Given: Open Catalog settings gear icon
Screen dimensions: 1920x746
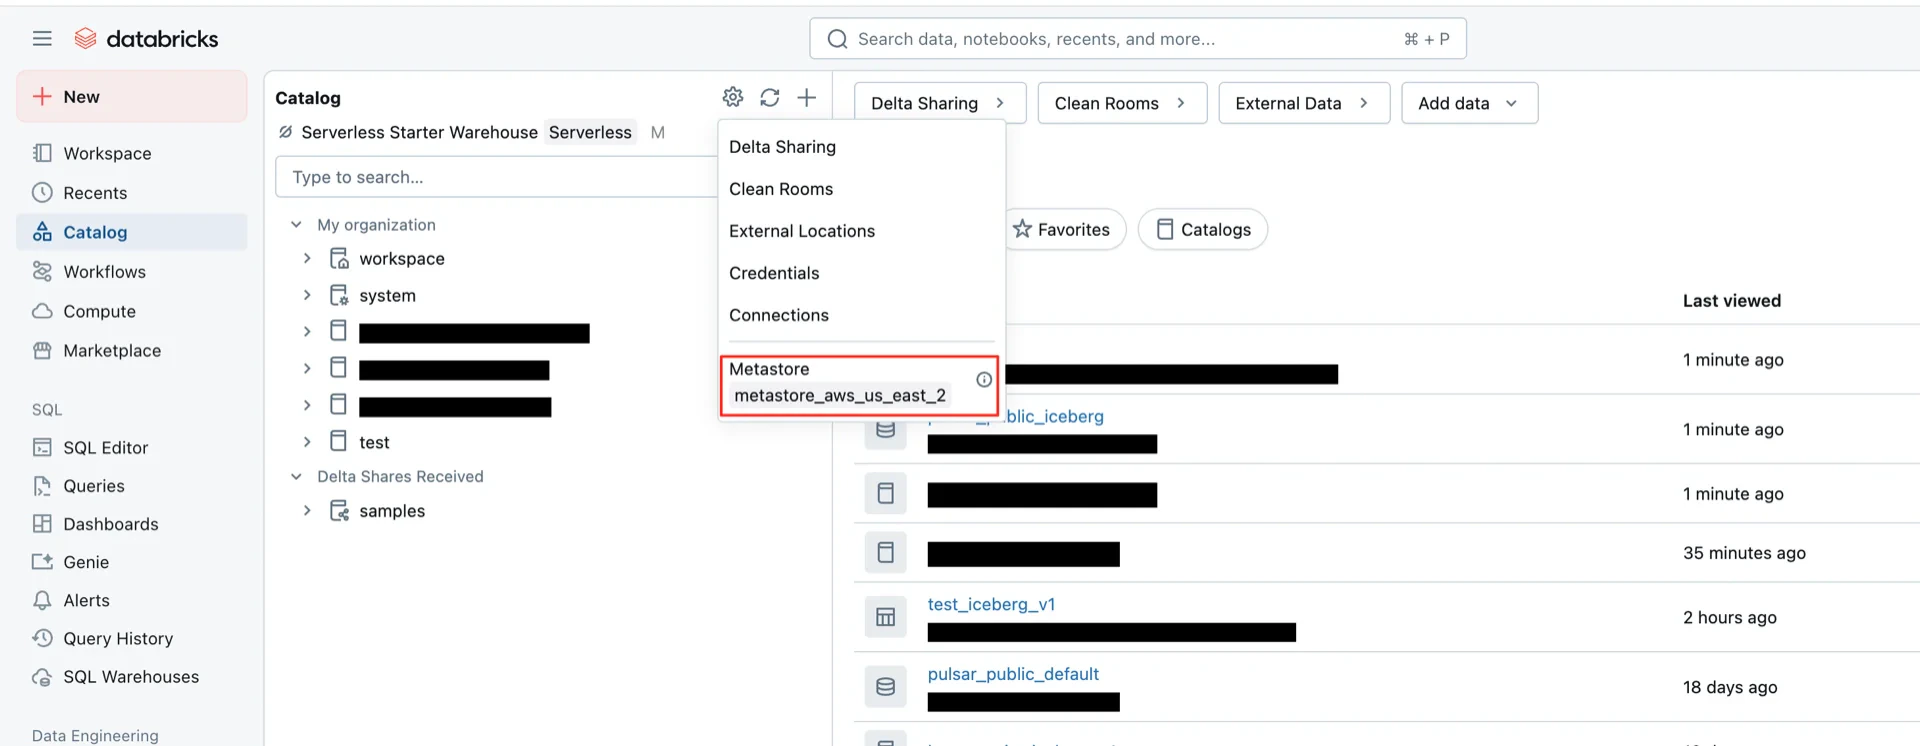Looking at the screenshot, I should click(733, 97).
